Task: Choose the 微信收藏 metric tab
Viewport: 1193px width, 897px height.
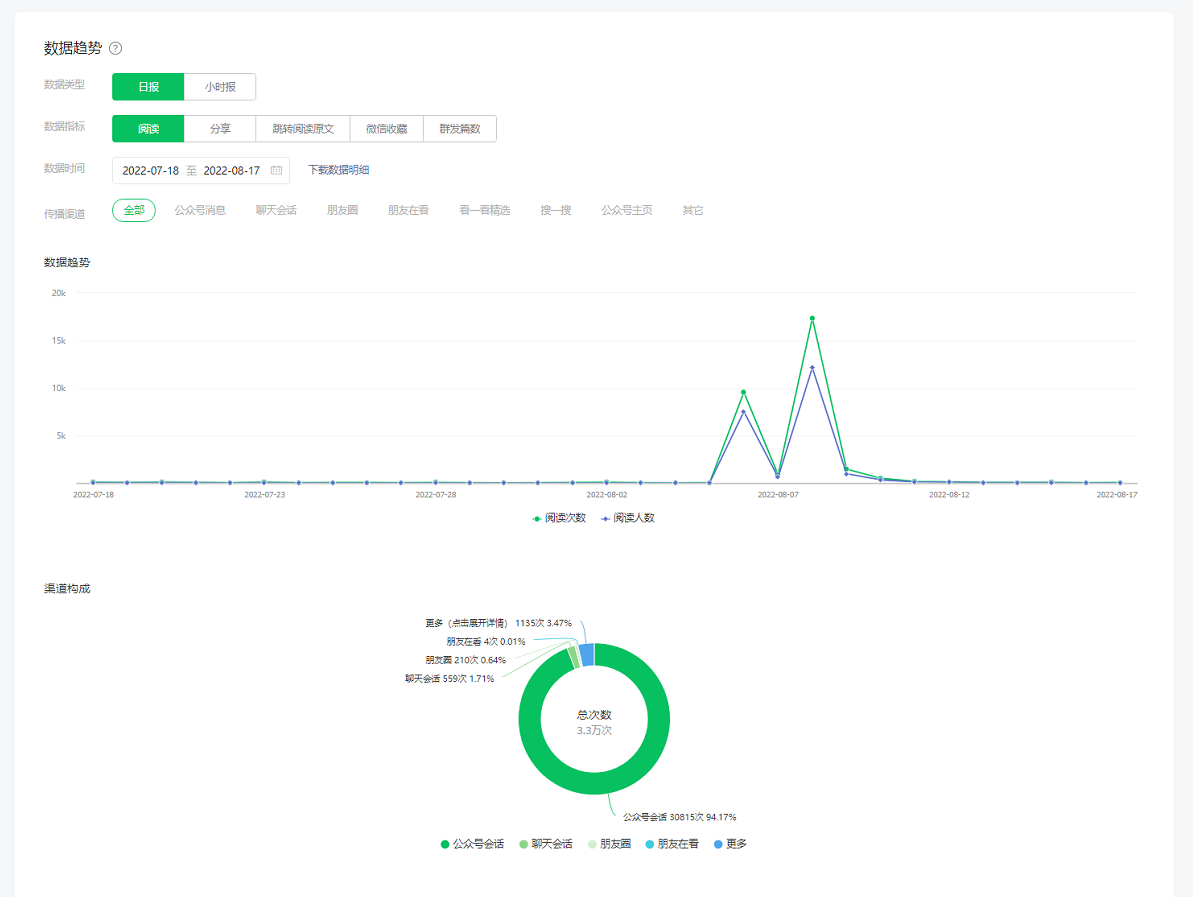Action: (x=387, y=129)
